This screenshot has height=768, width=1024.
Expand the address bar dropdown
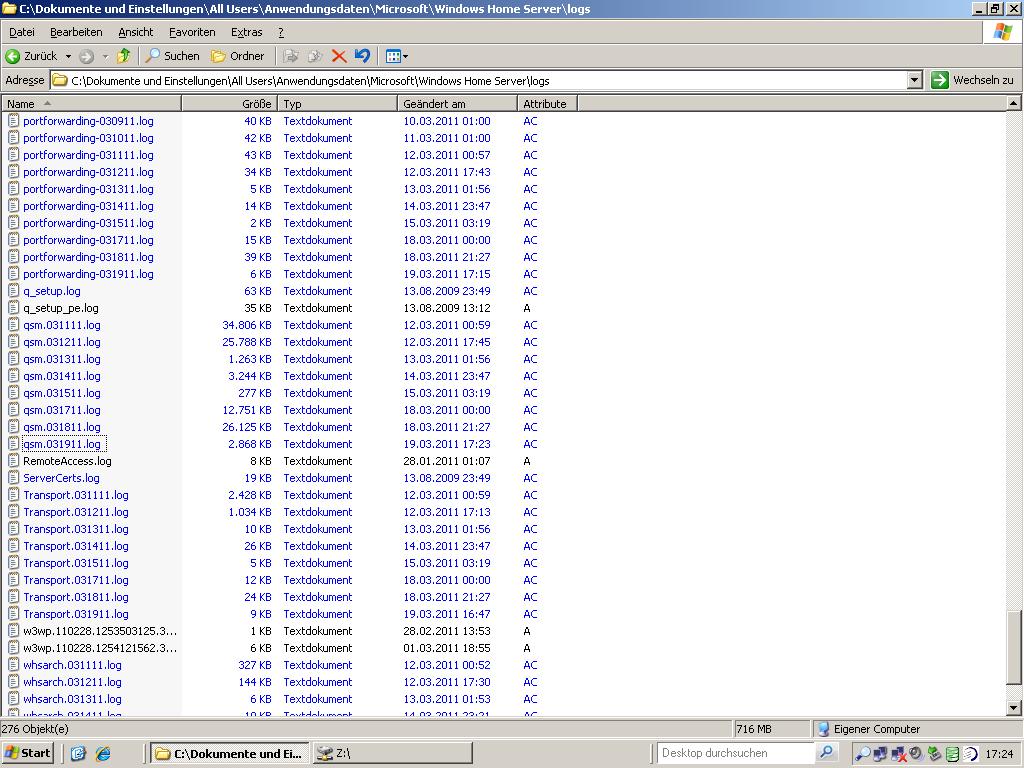point(915,80)
